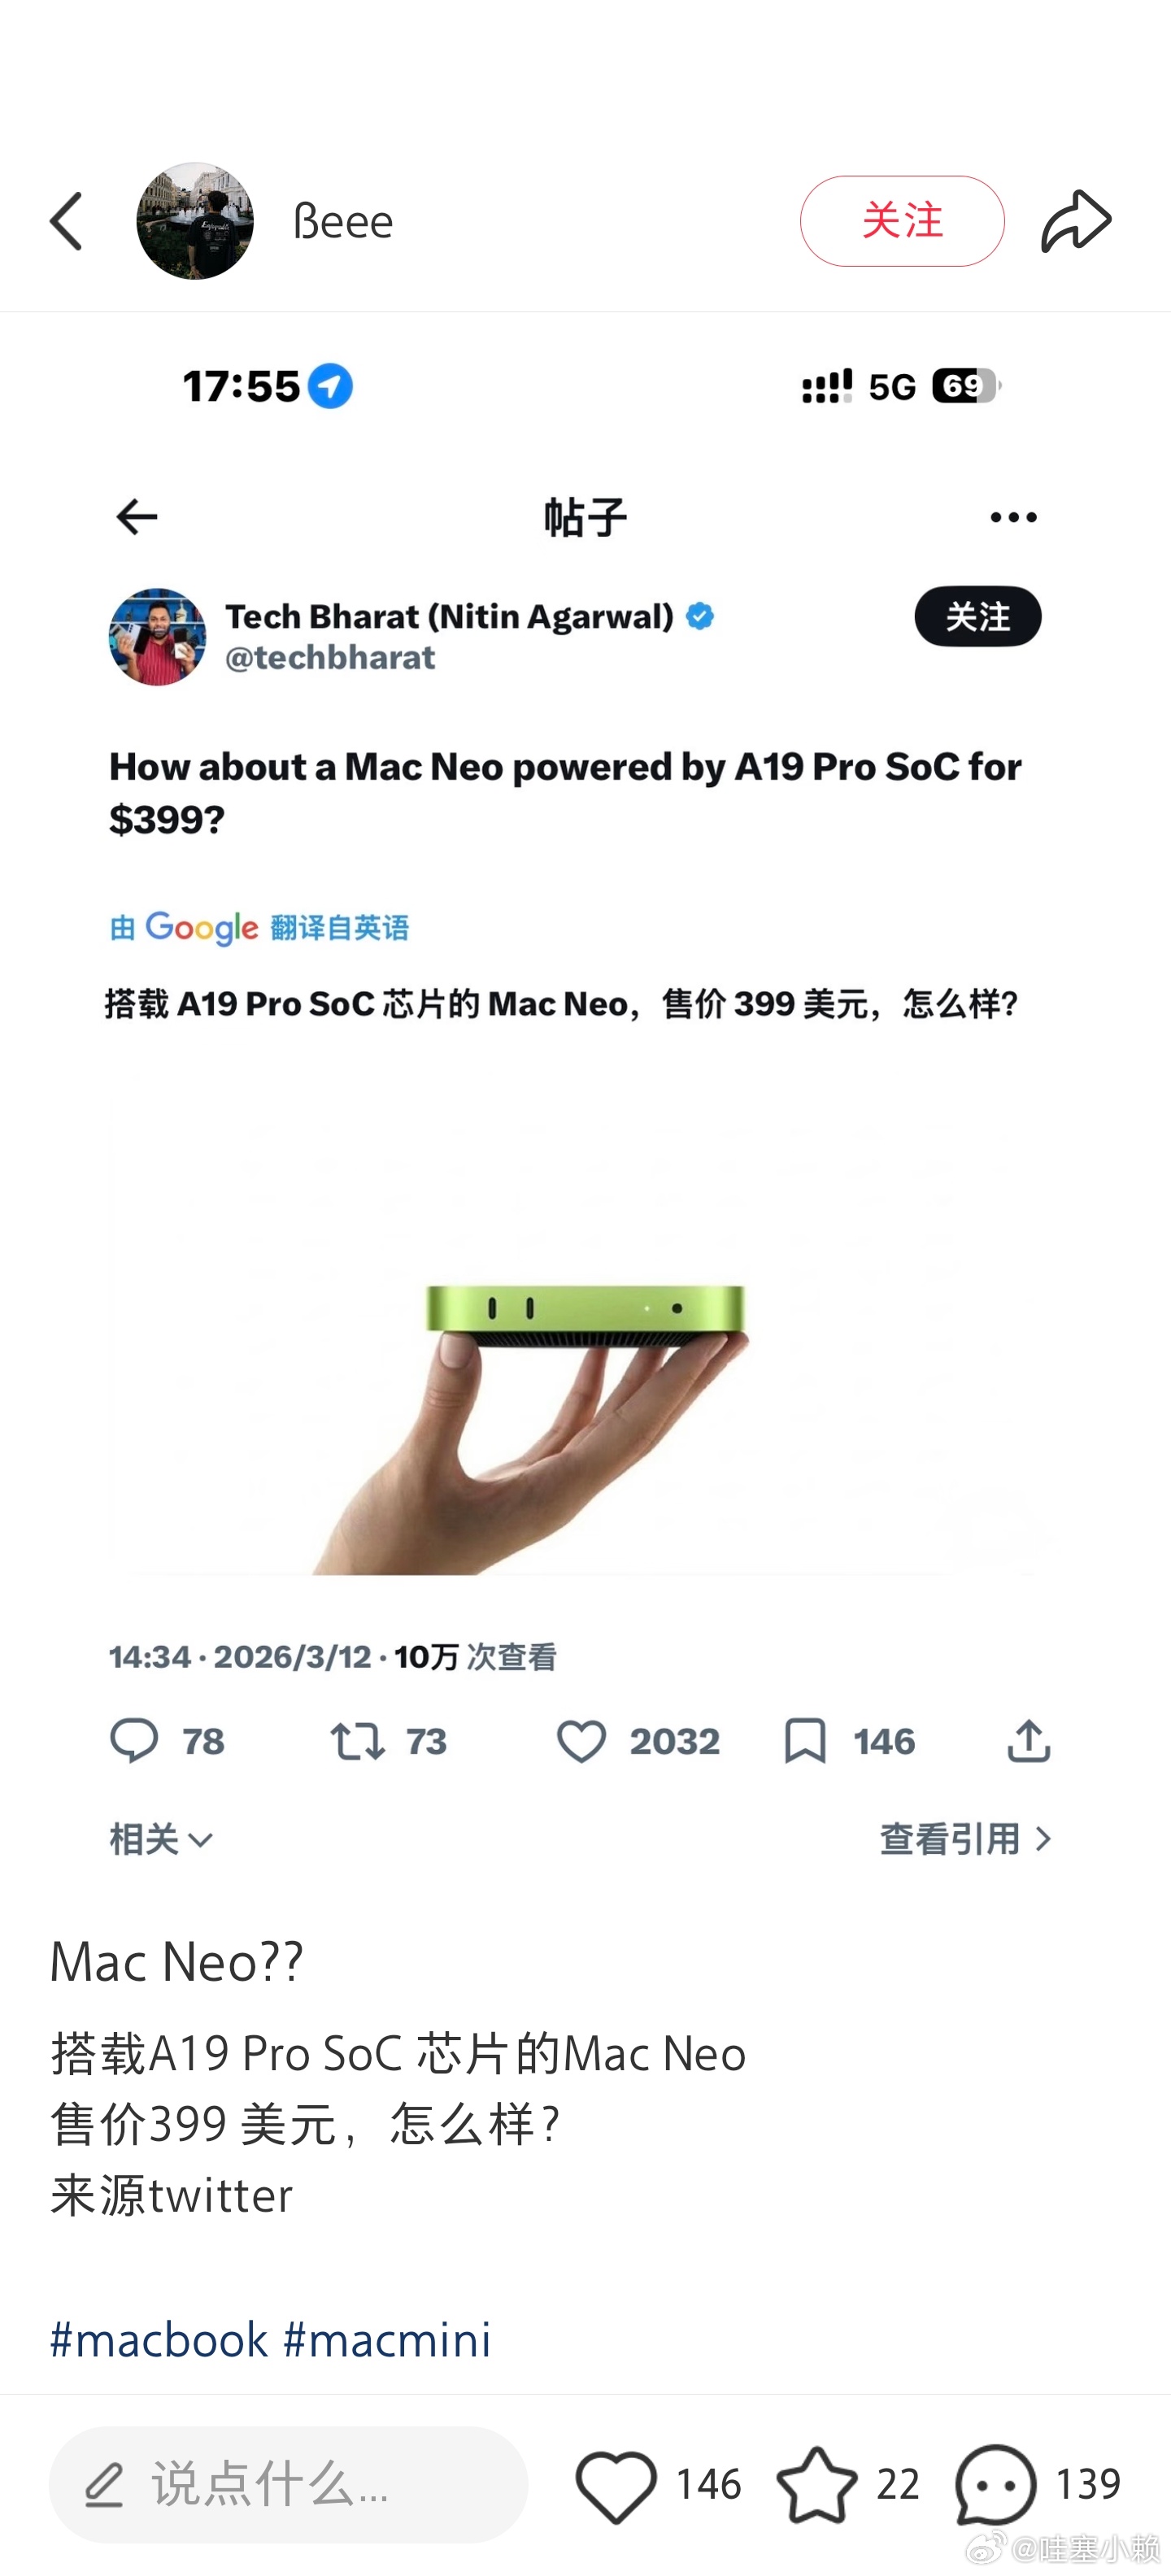This screenshot has height=2576, width=1171.
Task: Bookmark the tweet showing 146 saves
Action: pos(850,1741)
